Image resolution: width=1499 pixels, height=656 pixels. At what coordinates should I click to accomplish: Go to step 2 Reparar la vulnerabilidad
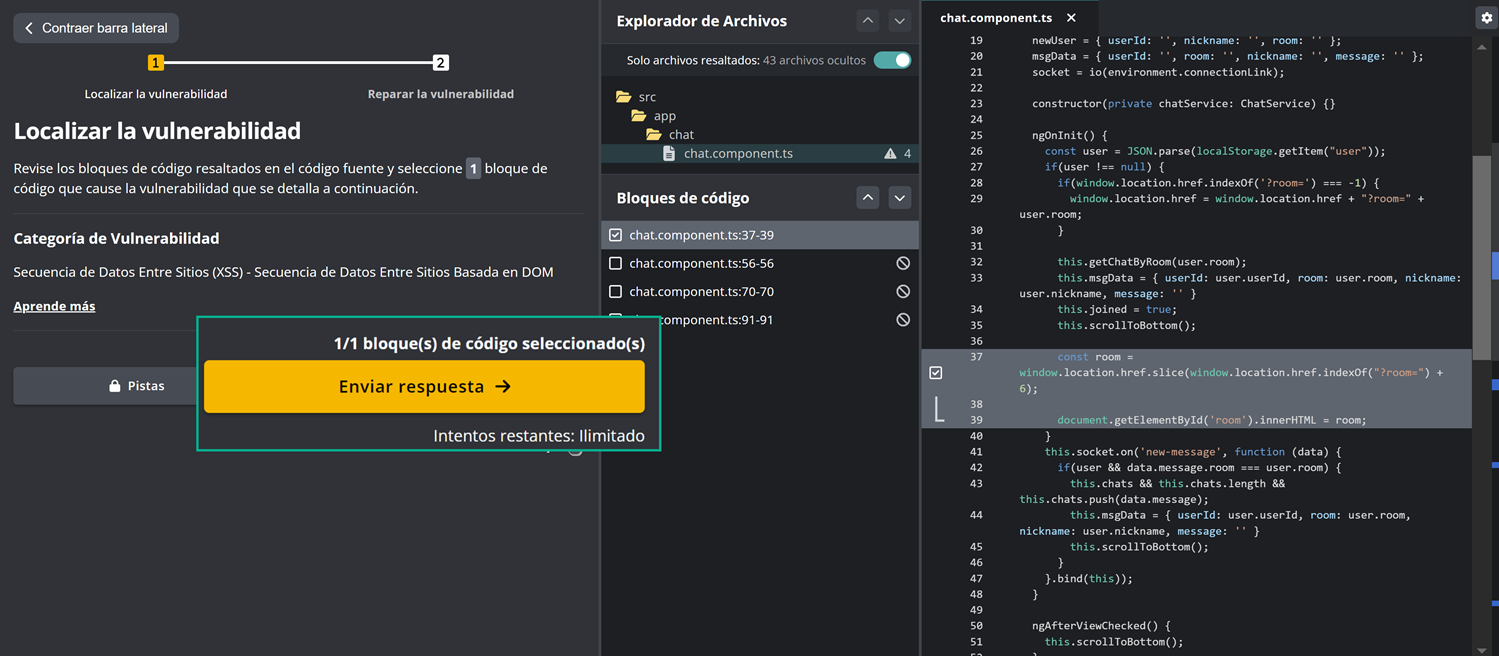tap(440, 63)
